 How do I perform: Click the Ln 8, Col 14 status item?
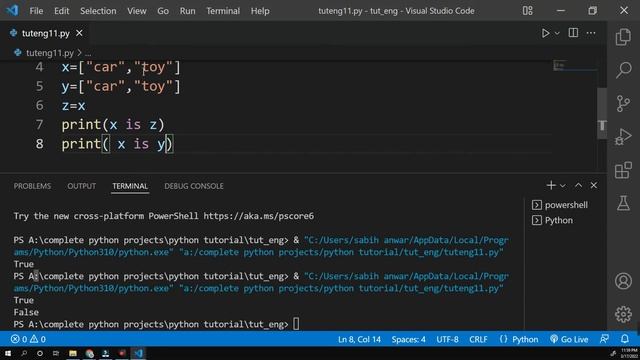coord(359,339)
